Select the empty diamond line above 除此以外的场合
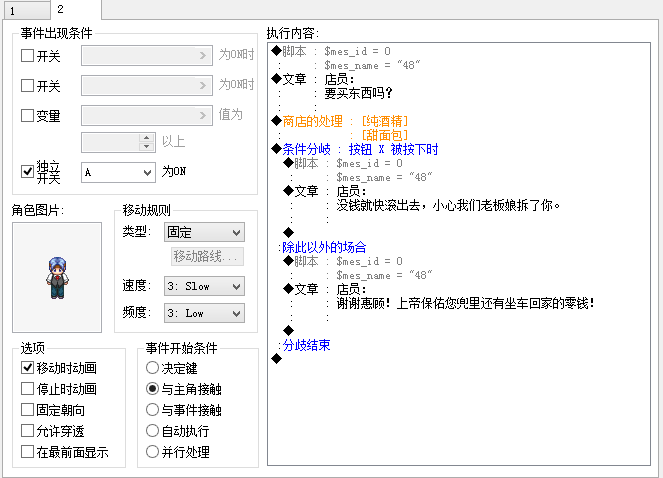Image resolution: width=663 pixels, height=478 pixels. 288,232
